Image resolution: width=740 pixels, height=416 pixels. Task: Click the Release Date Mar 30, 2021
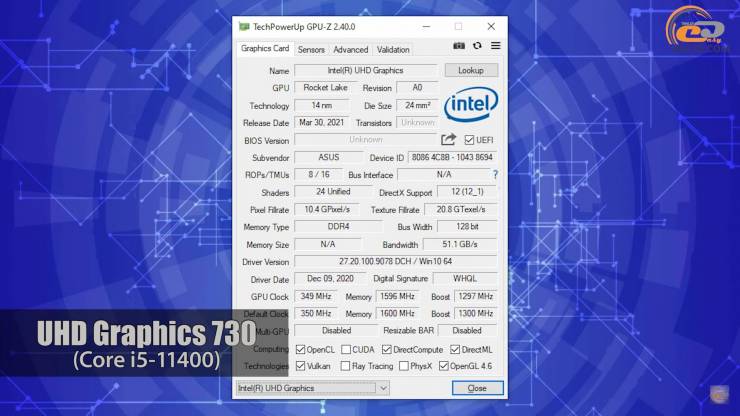[x=321, y=123]
